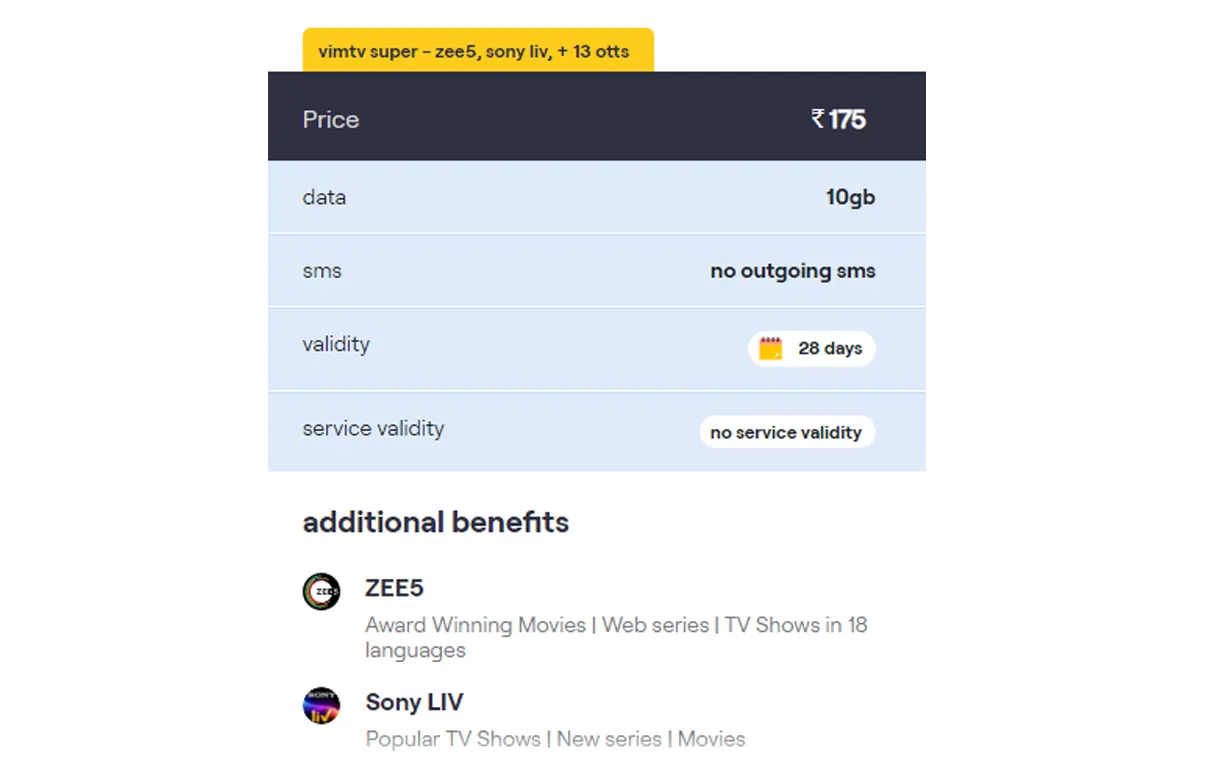Click the no service validity badge
Screen dimensions: 1207x777
tap(786, 433)
